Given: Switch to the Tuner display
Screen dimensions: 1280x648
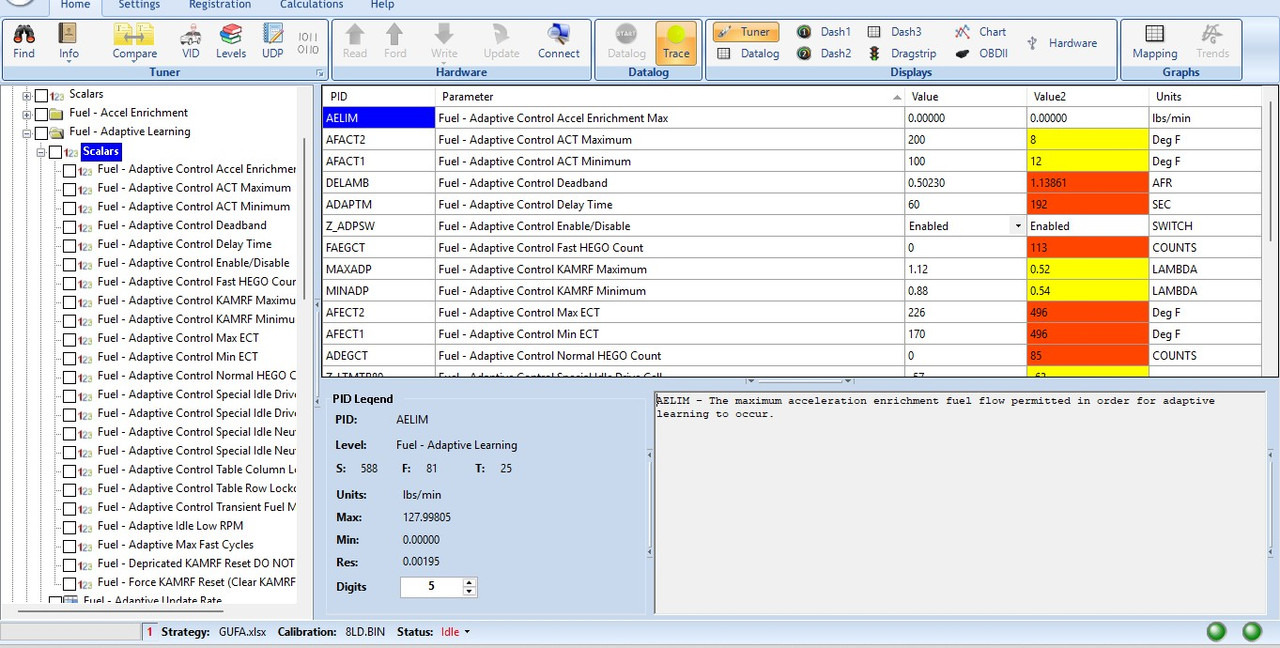Looking at the screenshot, I should 746,32.
